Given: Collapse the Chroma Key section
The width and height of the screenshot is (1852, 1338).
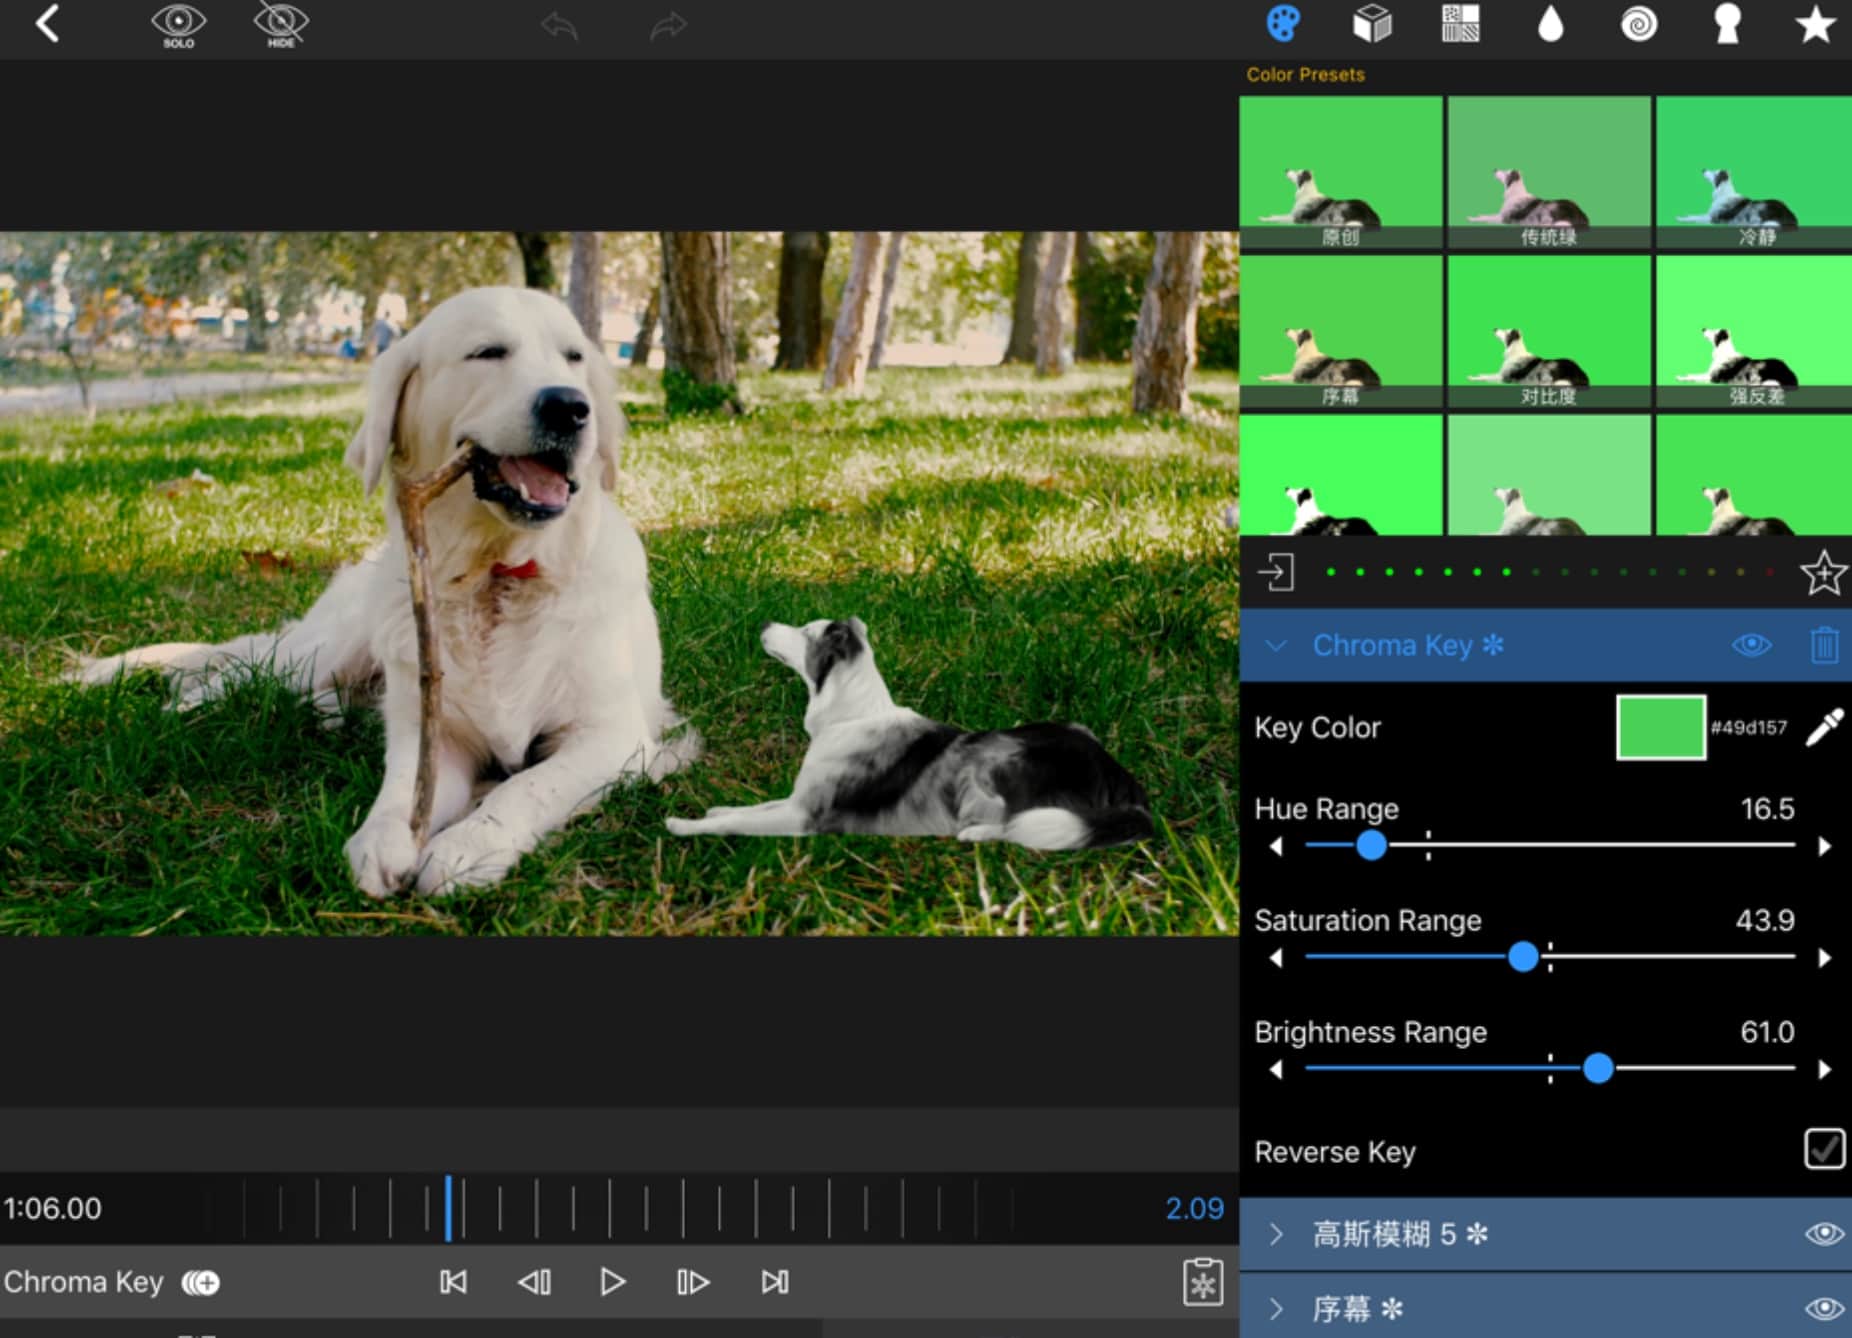Looking at the screenshot, I should [x=1276, y=646].
